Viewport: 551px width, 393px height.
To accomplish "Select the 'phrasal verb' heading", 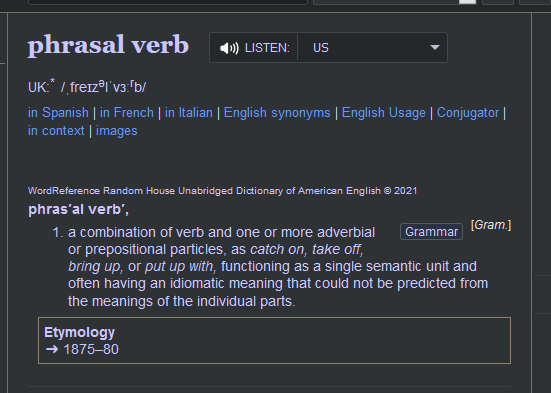I will 108,45.
